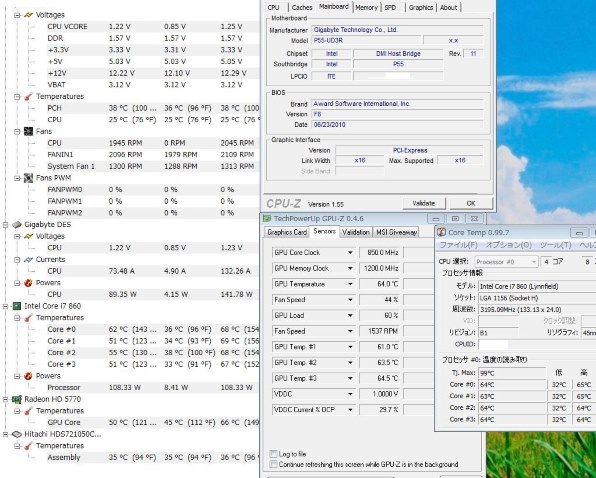Viewport: 596px width, 478px height.
Task: Open the オプション(O) menu in Core Temp
Action: tap(509, 245)
